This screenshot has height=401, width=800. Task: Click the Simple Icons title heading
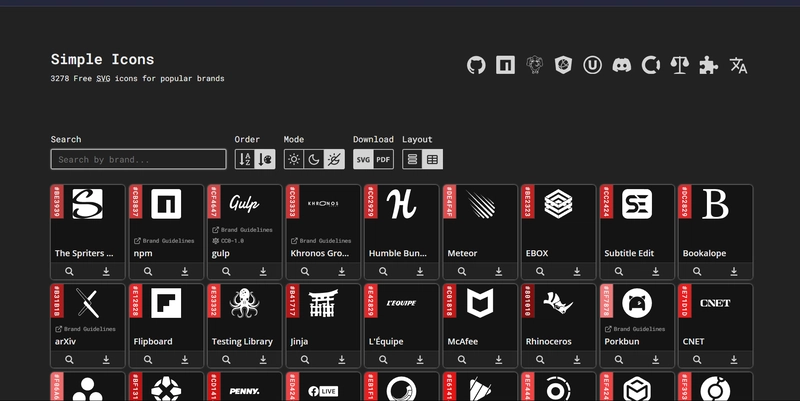click(x=103, y=59)
